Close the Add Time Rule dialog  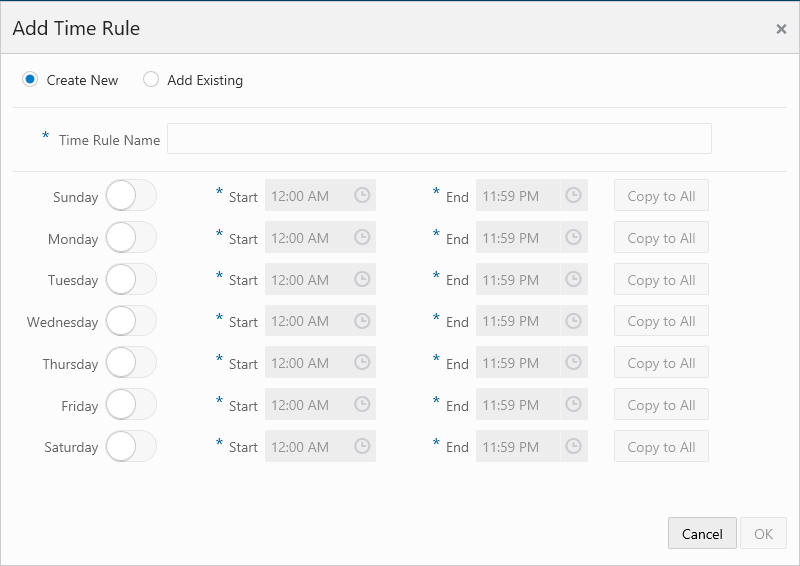pyautogui.click(x=781, y=29)
